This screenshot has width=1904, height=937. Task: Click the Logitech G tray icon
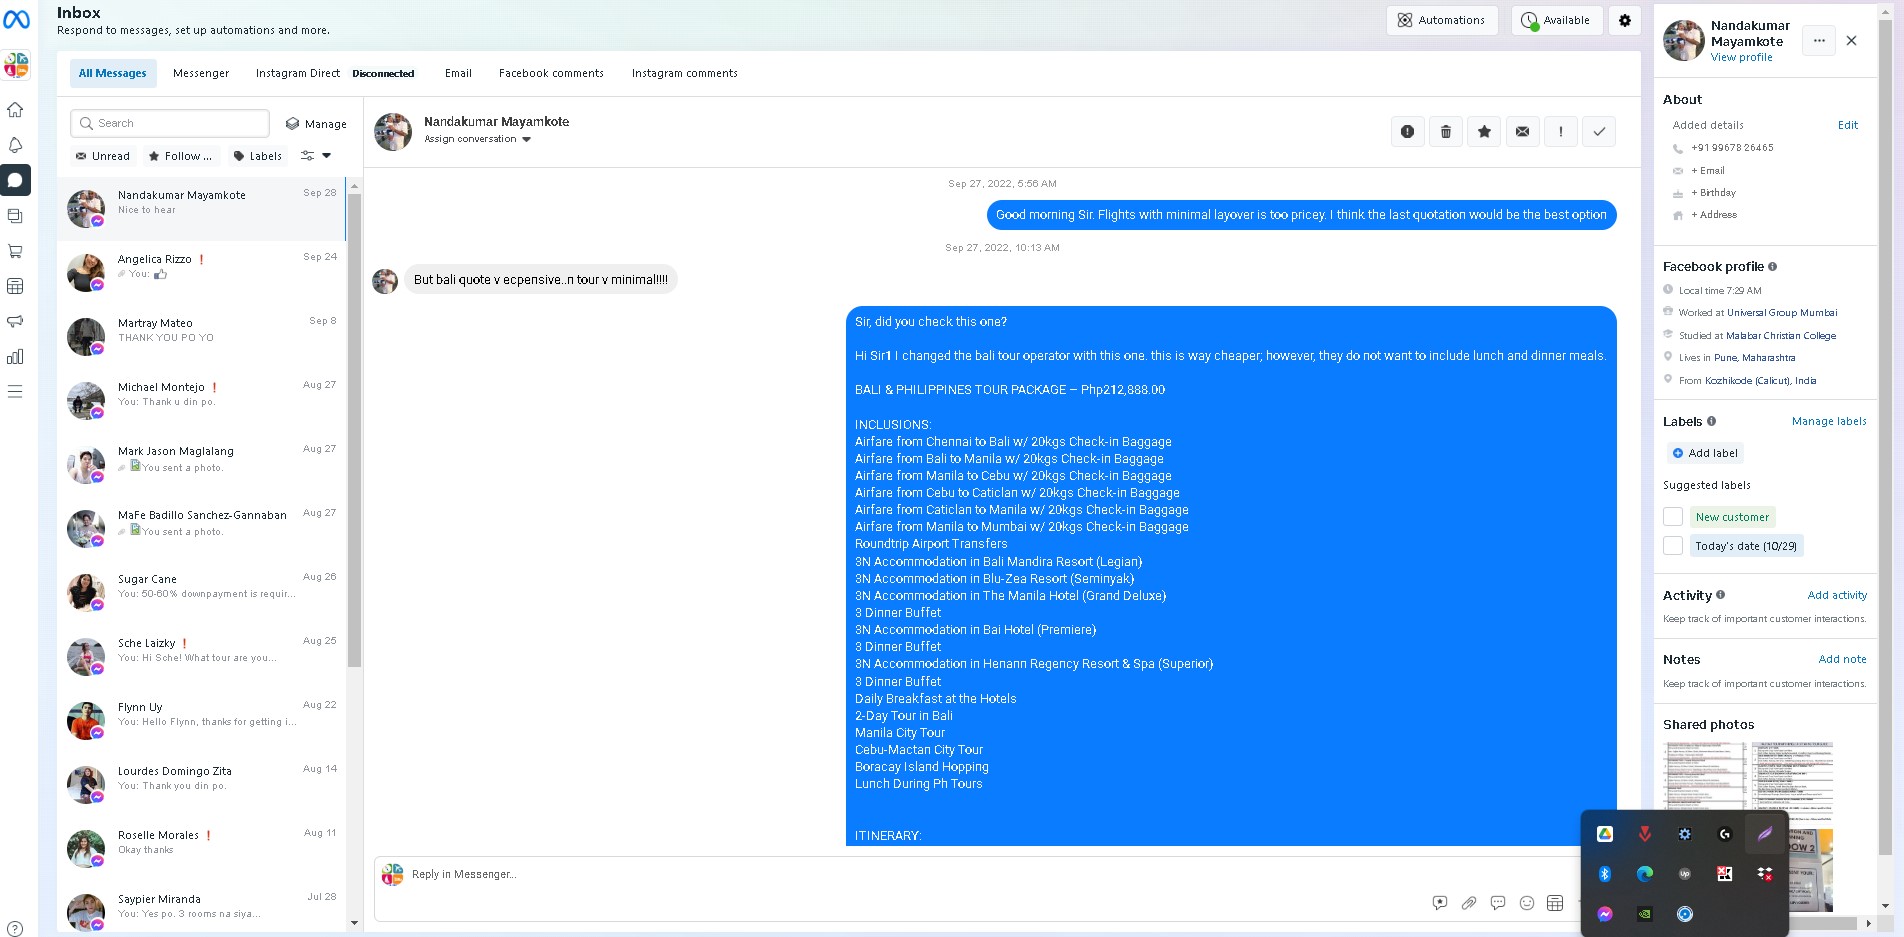click(x=1725, y=834)
